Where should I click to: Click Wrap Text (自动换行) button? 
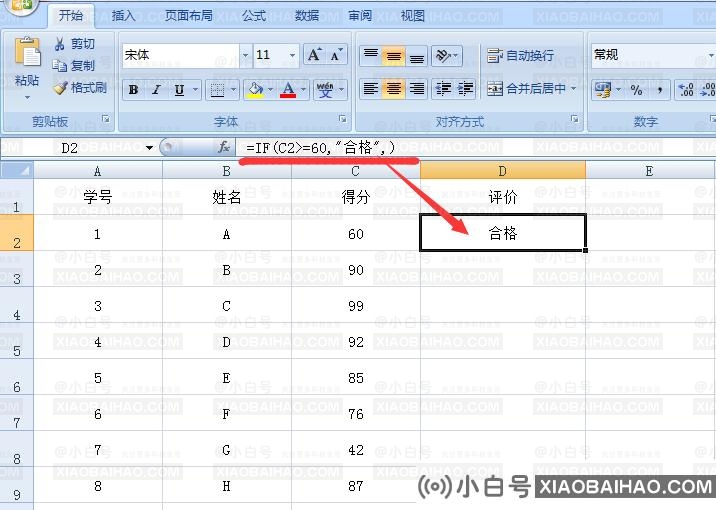coord(520,56)
